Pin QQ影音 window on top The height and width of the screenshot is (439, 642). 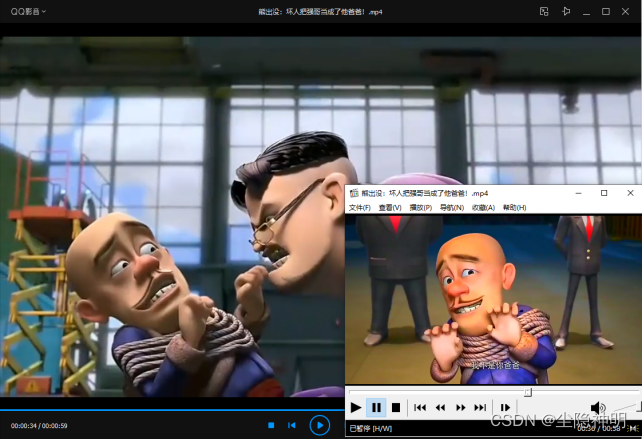click(x=566, y=11)
